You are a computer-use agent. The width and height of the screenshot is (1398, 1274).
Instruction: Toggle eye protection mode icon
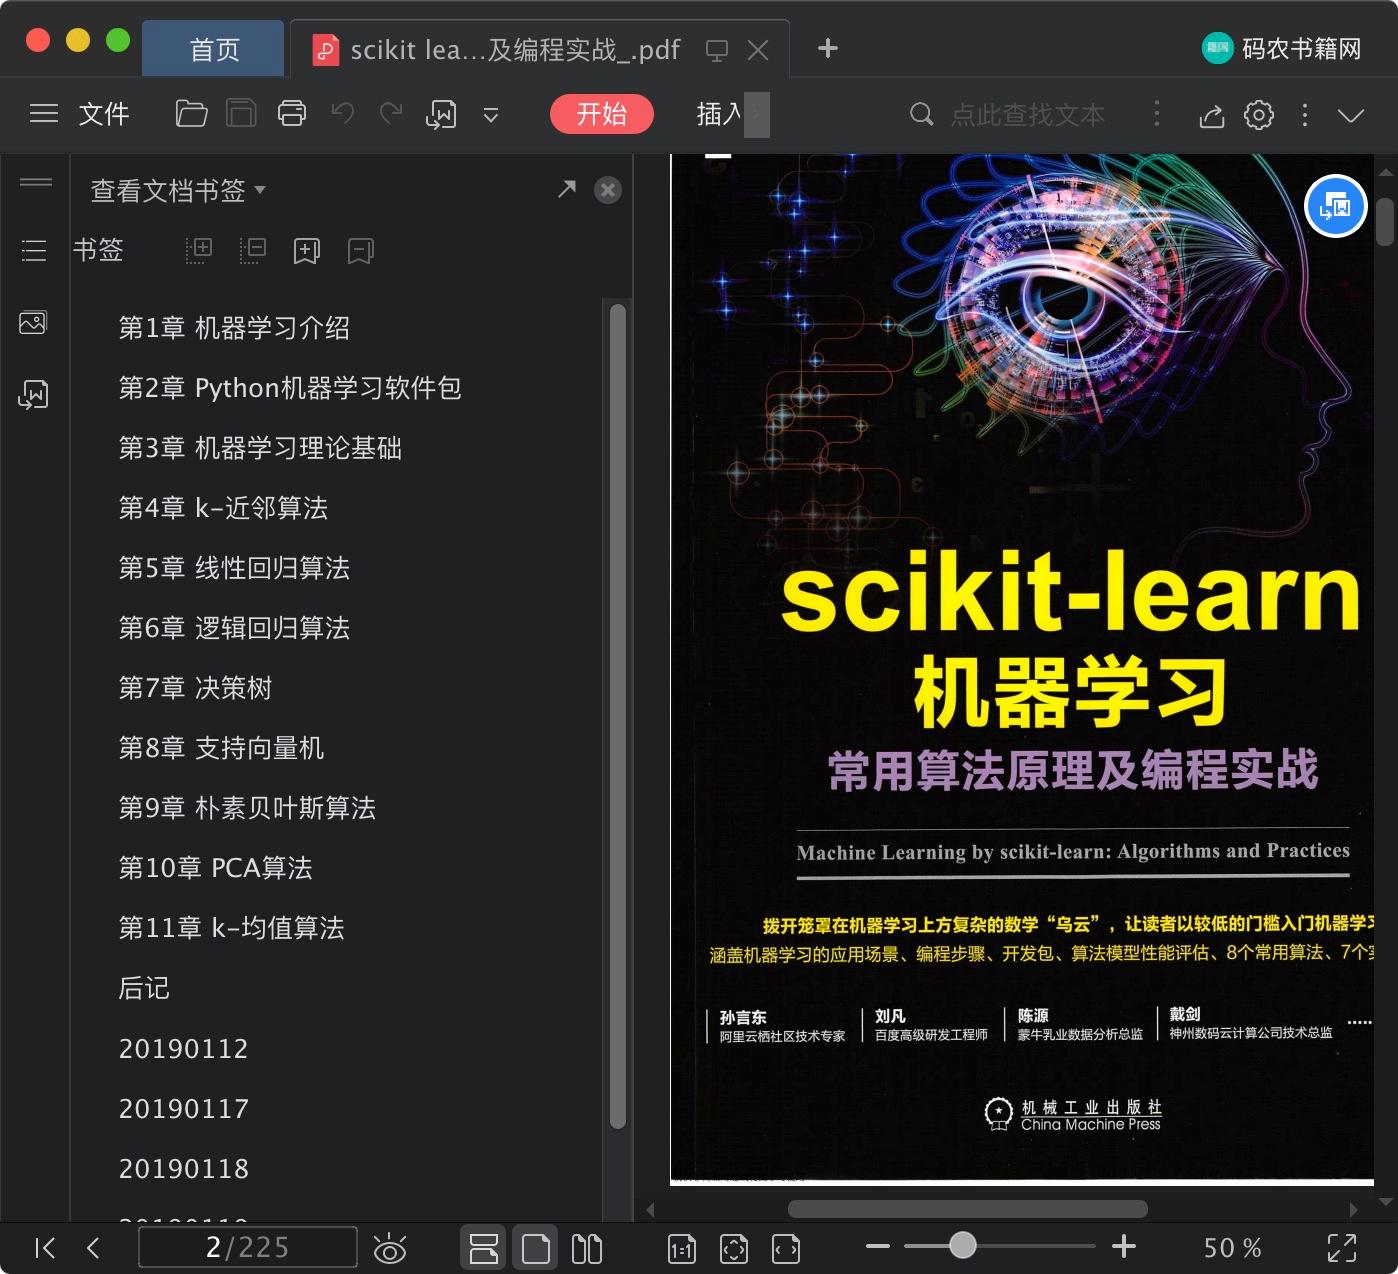tap(390, 1248)
